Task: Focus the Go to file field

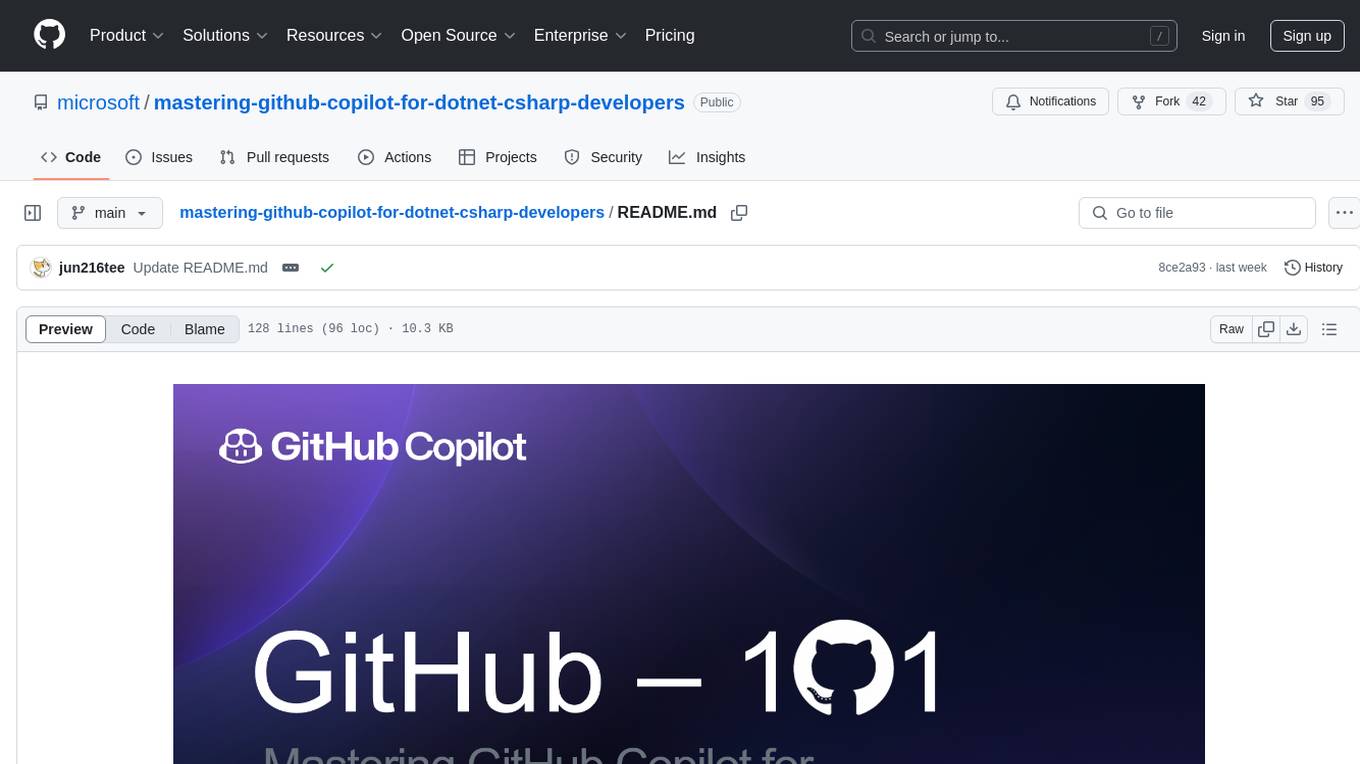Action: [1197, 213]
